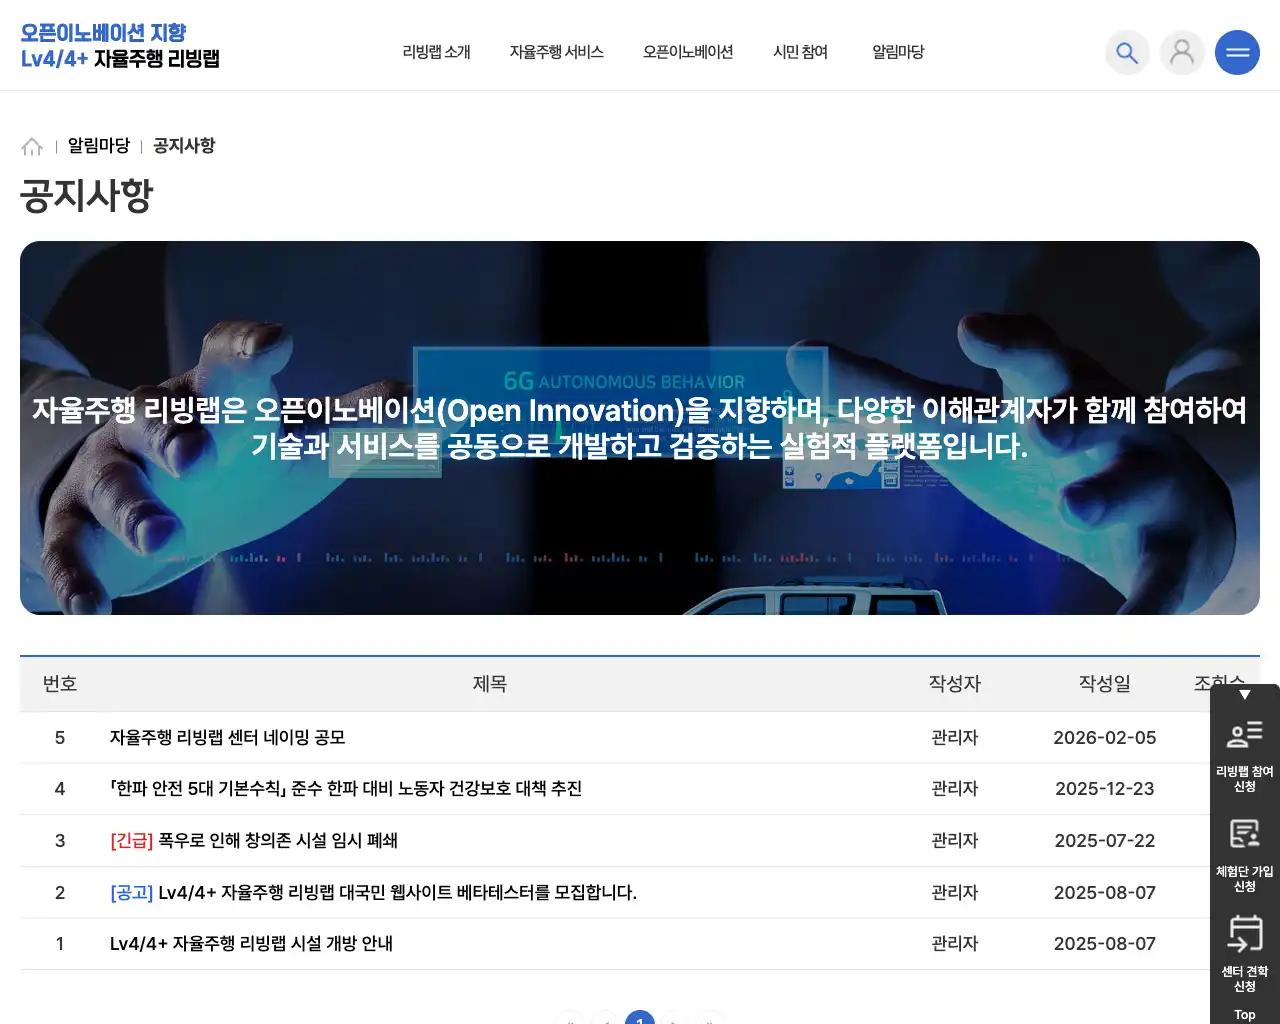Open the urgent 창의존 시설 임시 폐쇄 notice

(253, 840)
